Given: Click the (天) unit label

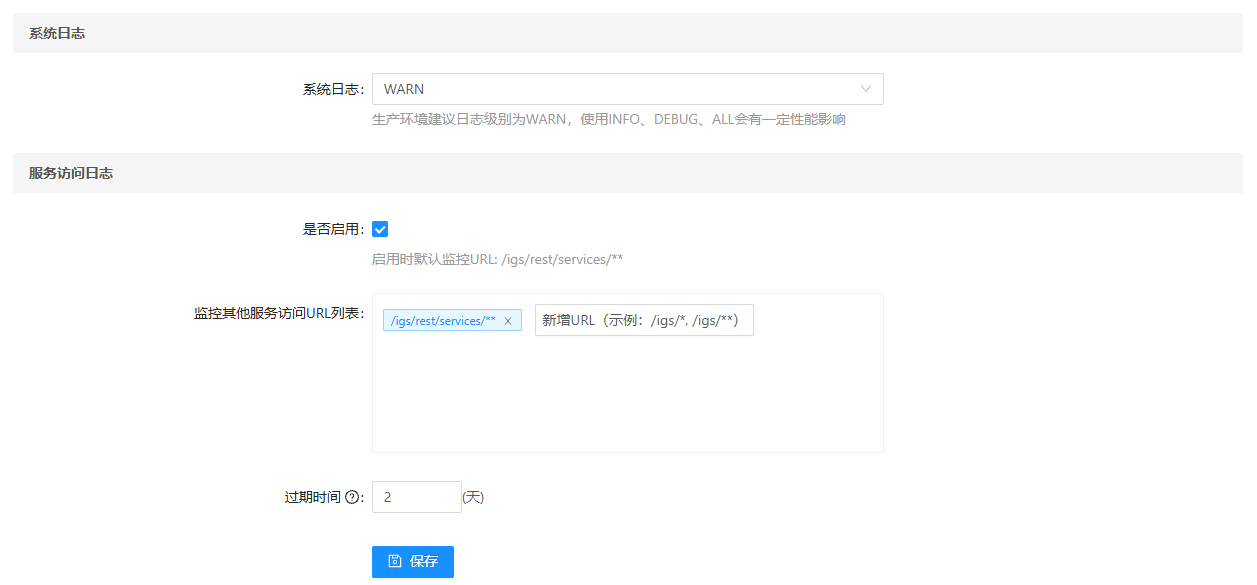Looking at the screenshot, I should 473,497.
